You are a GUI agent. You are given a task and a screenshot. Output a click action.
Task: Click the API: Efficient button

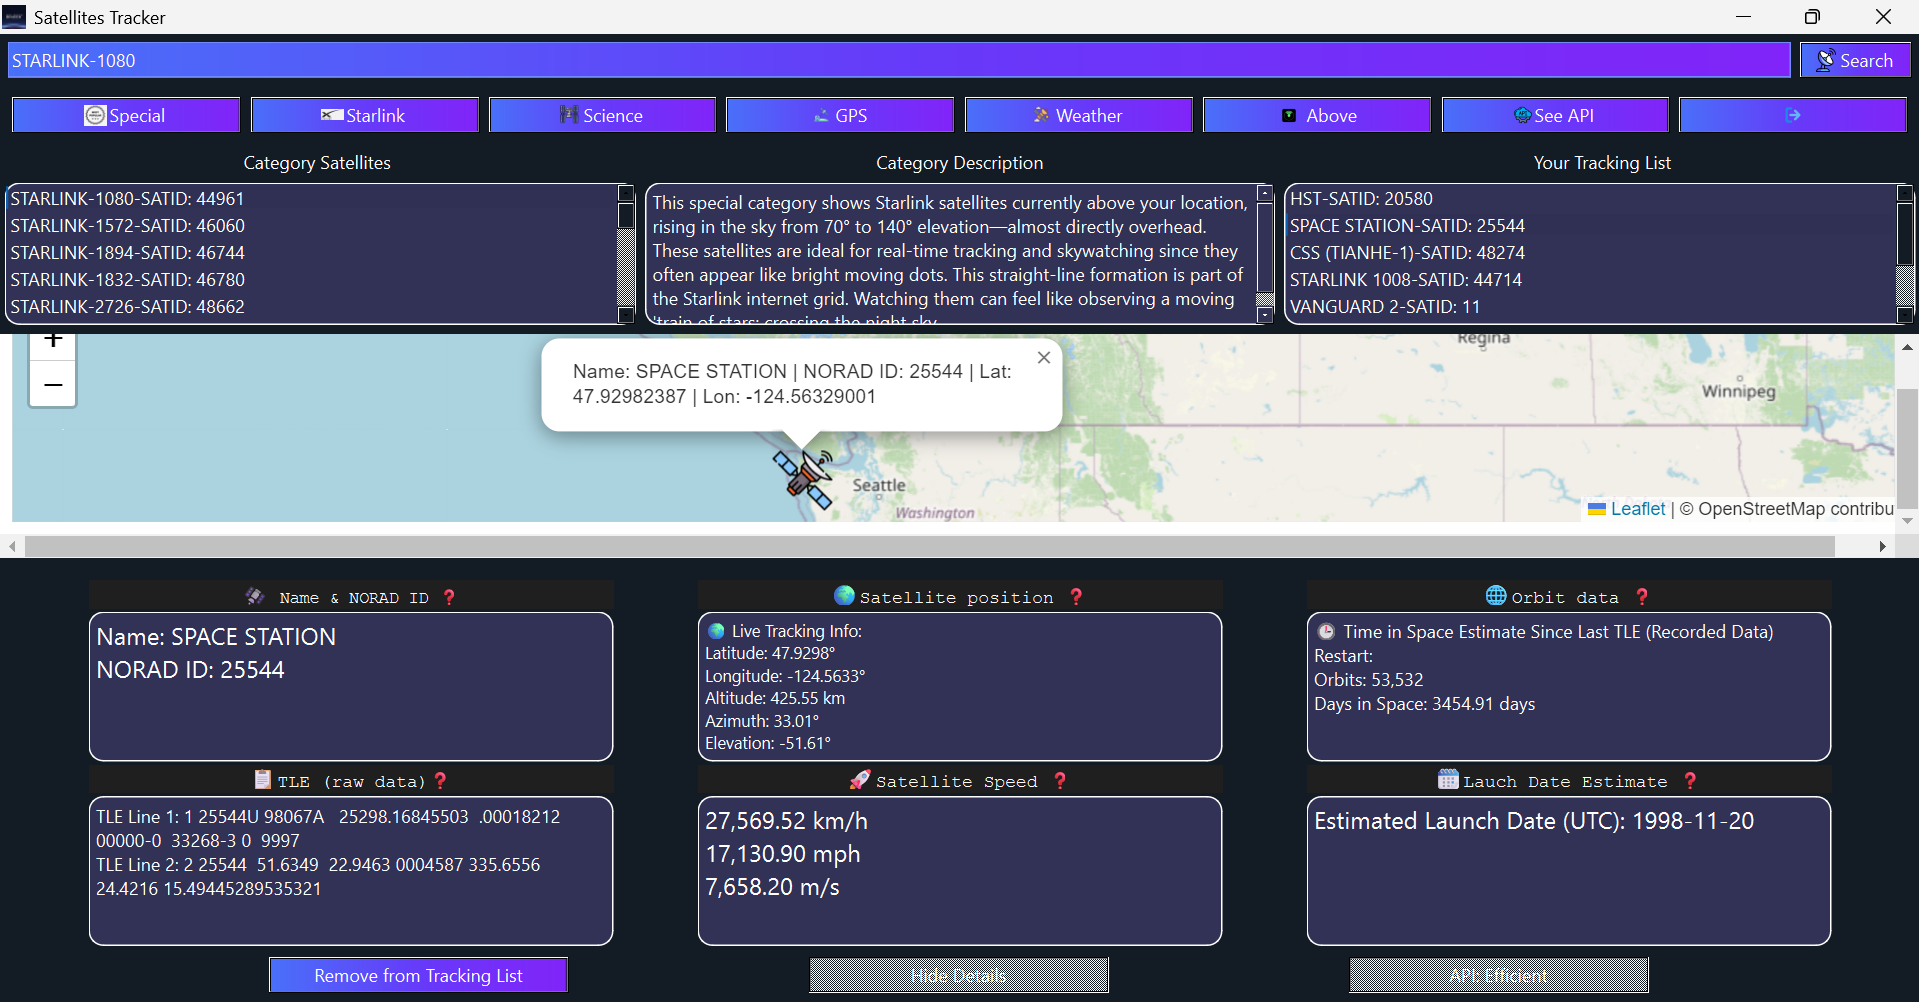[1498, 975]
